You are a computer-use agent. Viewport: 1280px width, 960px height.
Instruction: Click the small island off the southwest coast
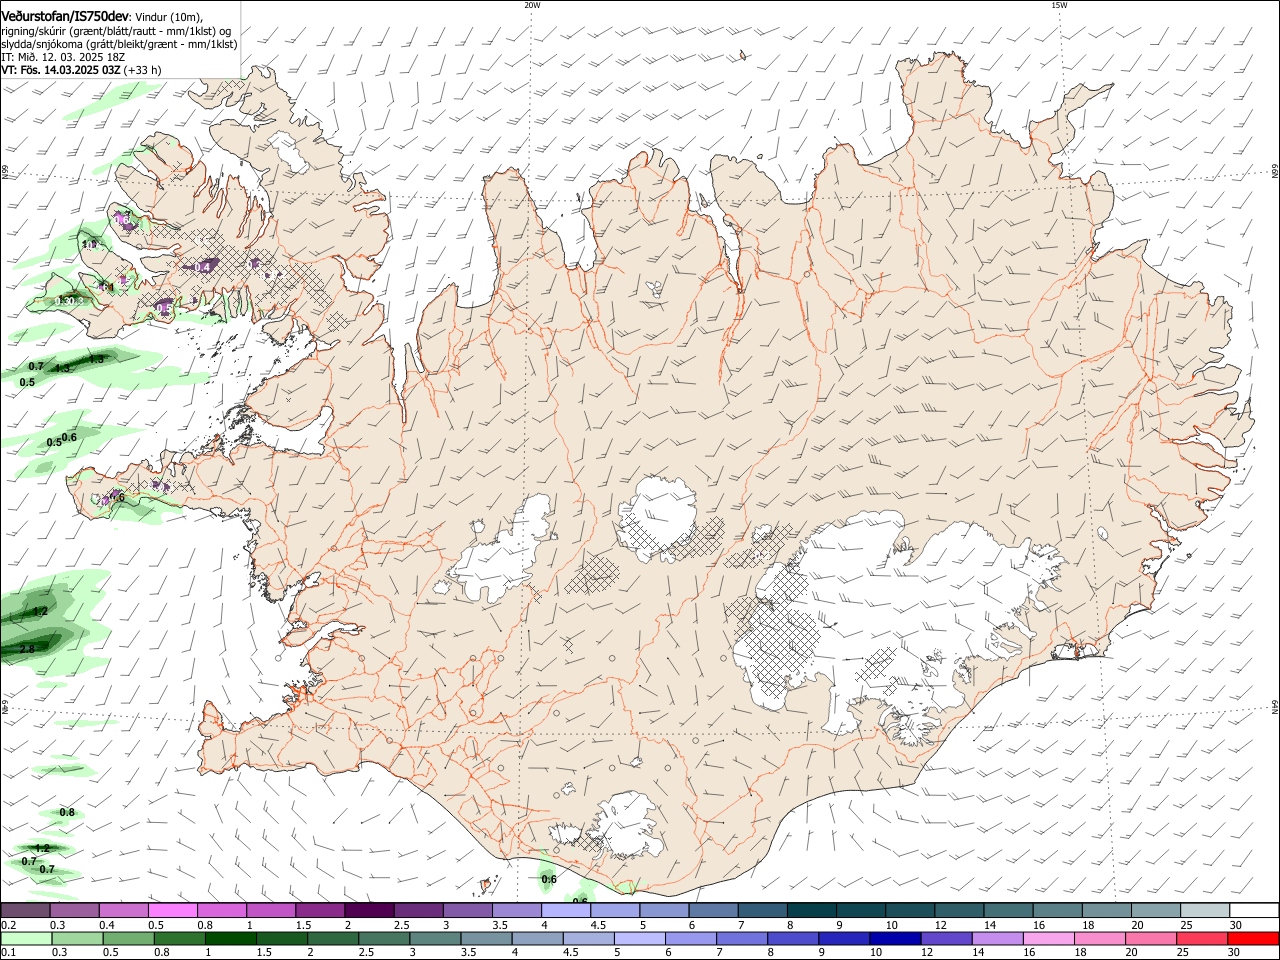pyautogui.click(x=486, y=884)
